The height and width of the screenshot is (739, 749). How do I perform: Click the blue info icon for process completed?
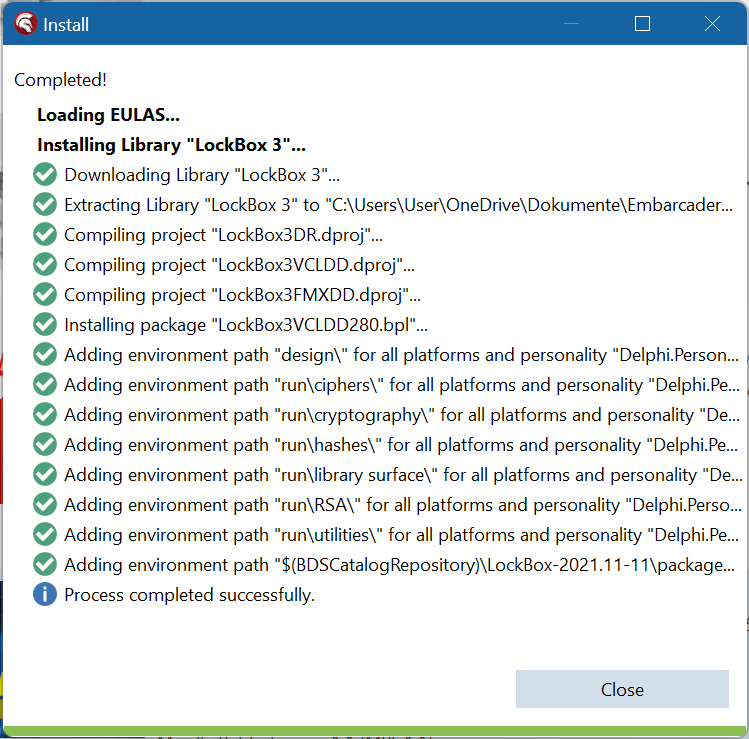point(45,594)
